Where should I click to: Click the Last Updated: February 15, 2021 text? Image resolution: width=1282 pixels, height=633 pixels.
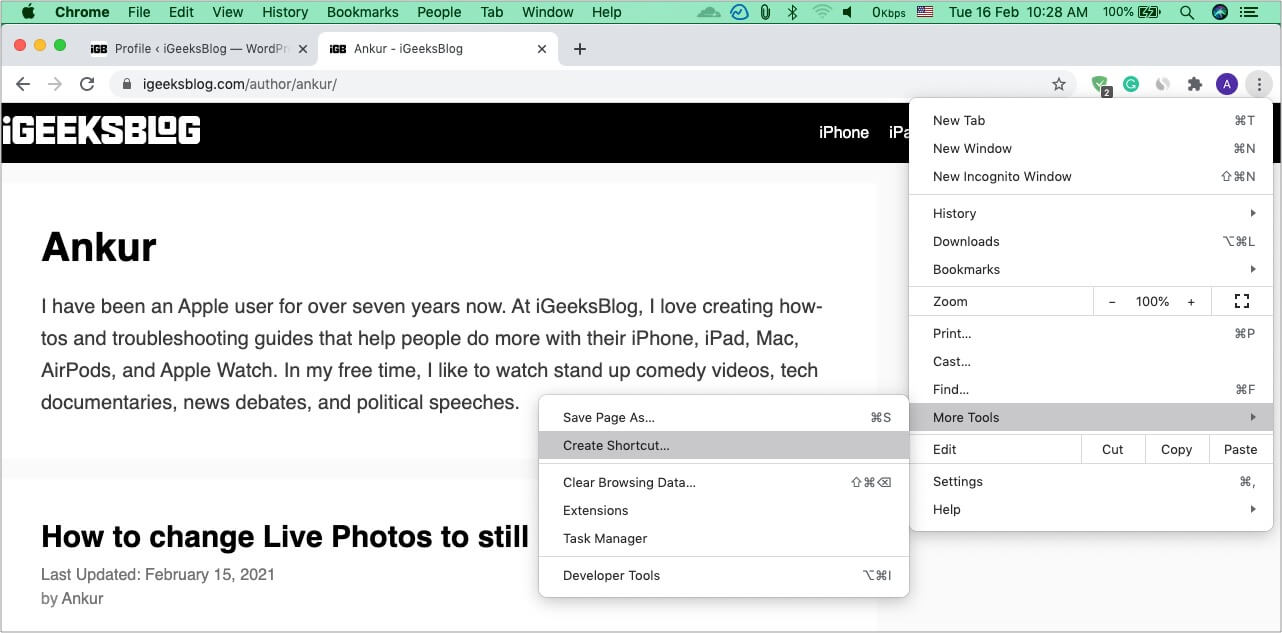click(x=158, y=574)
